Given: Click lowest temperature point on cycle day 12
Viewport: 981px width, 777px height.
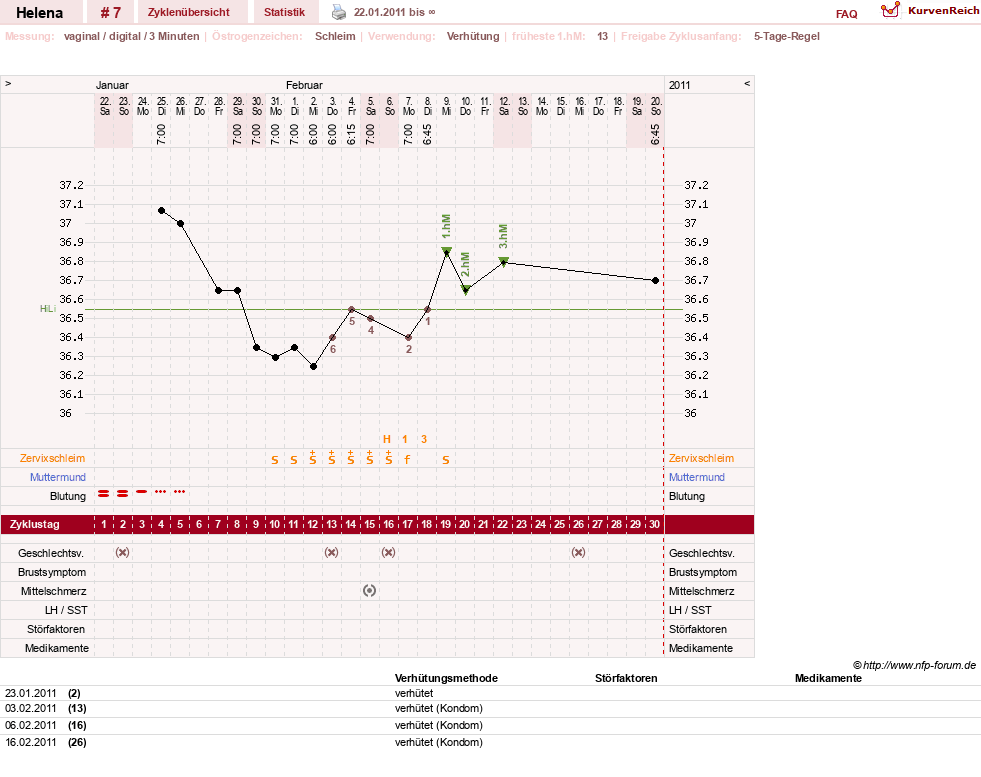Looking at the screenshot, I should (313, 367).
